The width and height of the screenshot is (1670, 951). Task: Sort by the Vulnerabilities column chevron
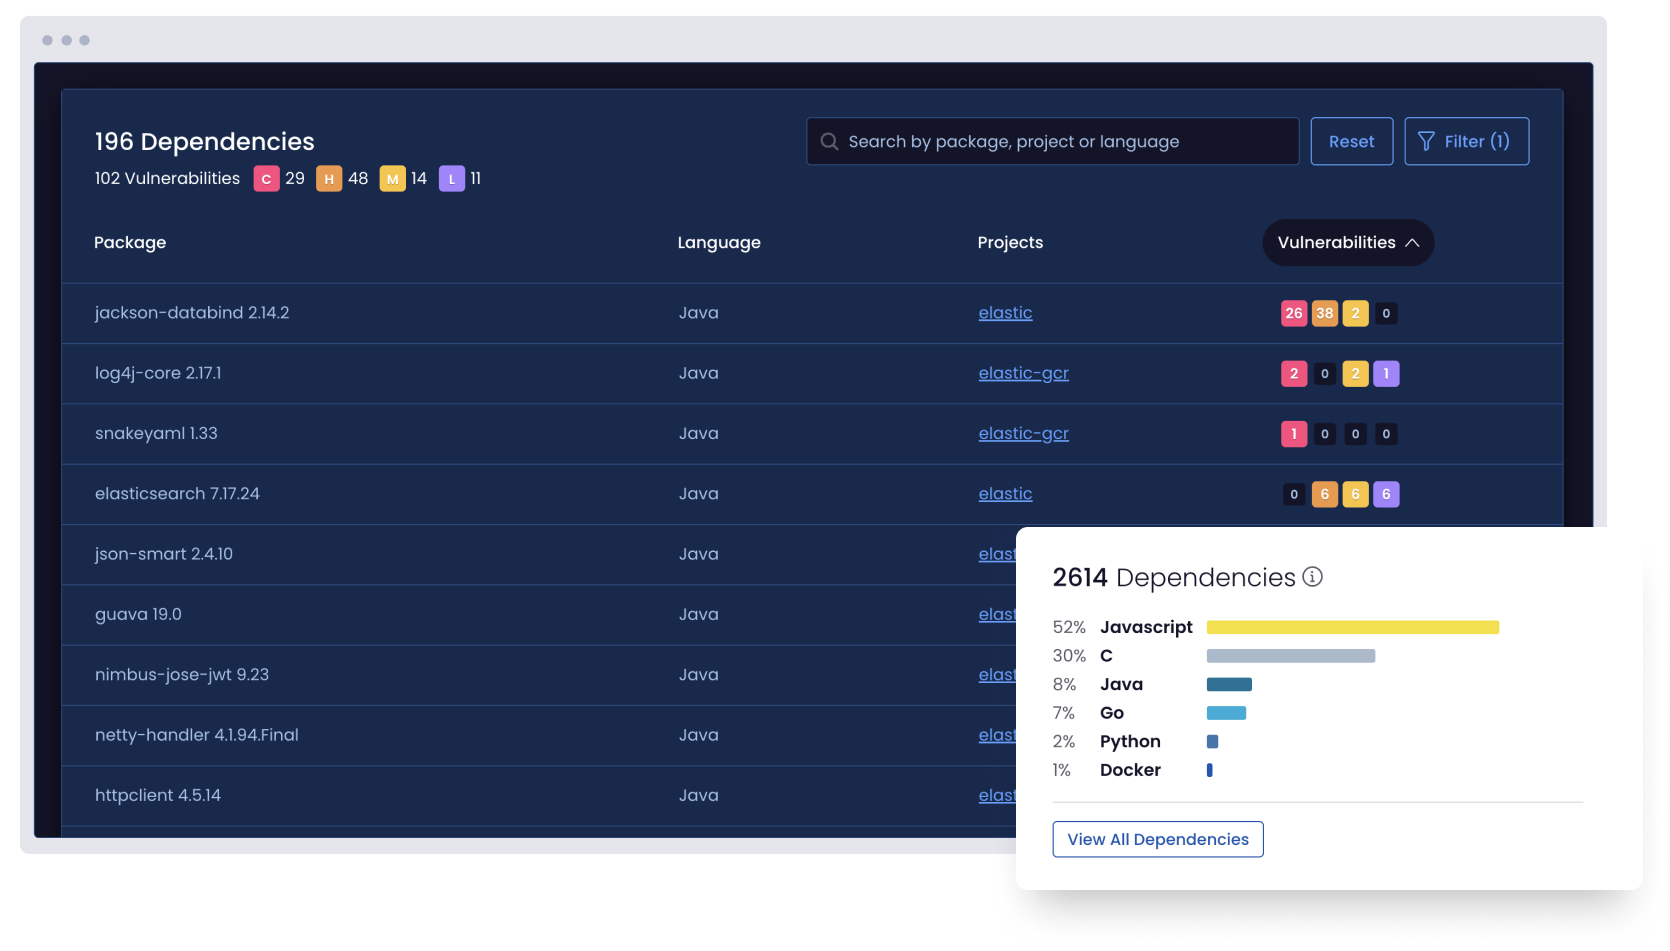coord(1412,243)
